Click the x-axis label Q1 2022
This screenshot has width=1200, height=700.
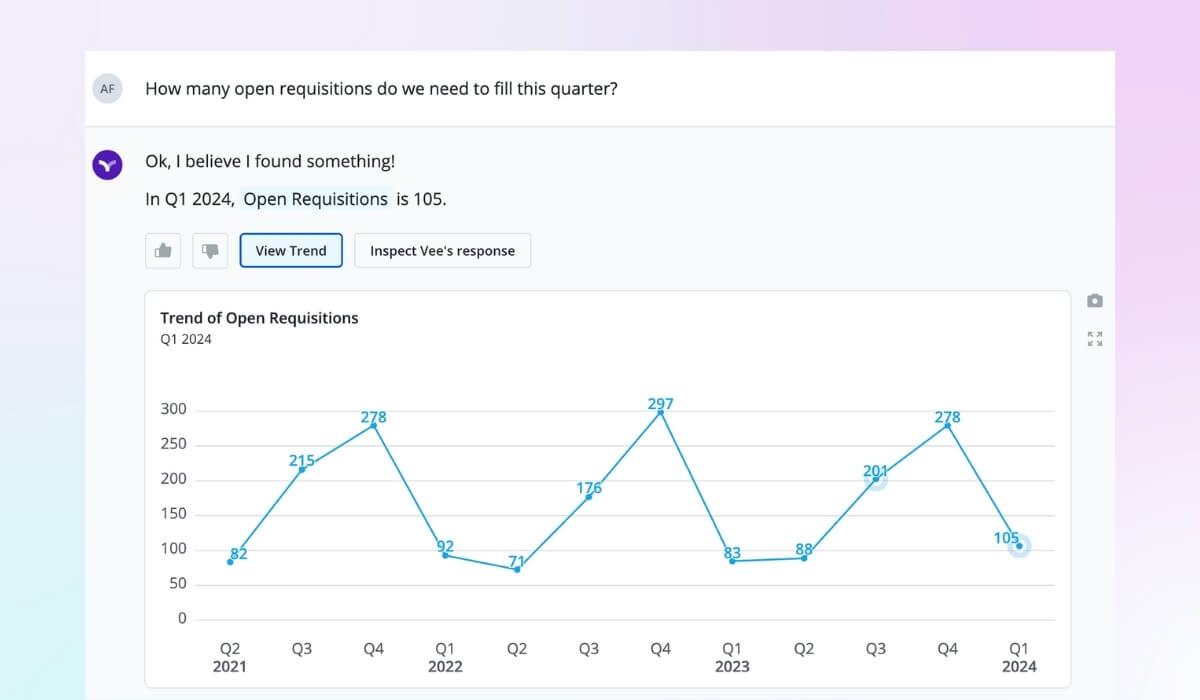tap(445, 657)
